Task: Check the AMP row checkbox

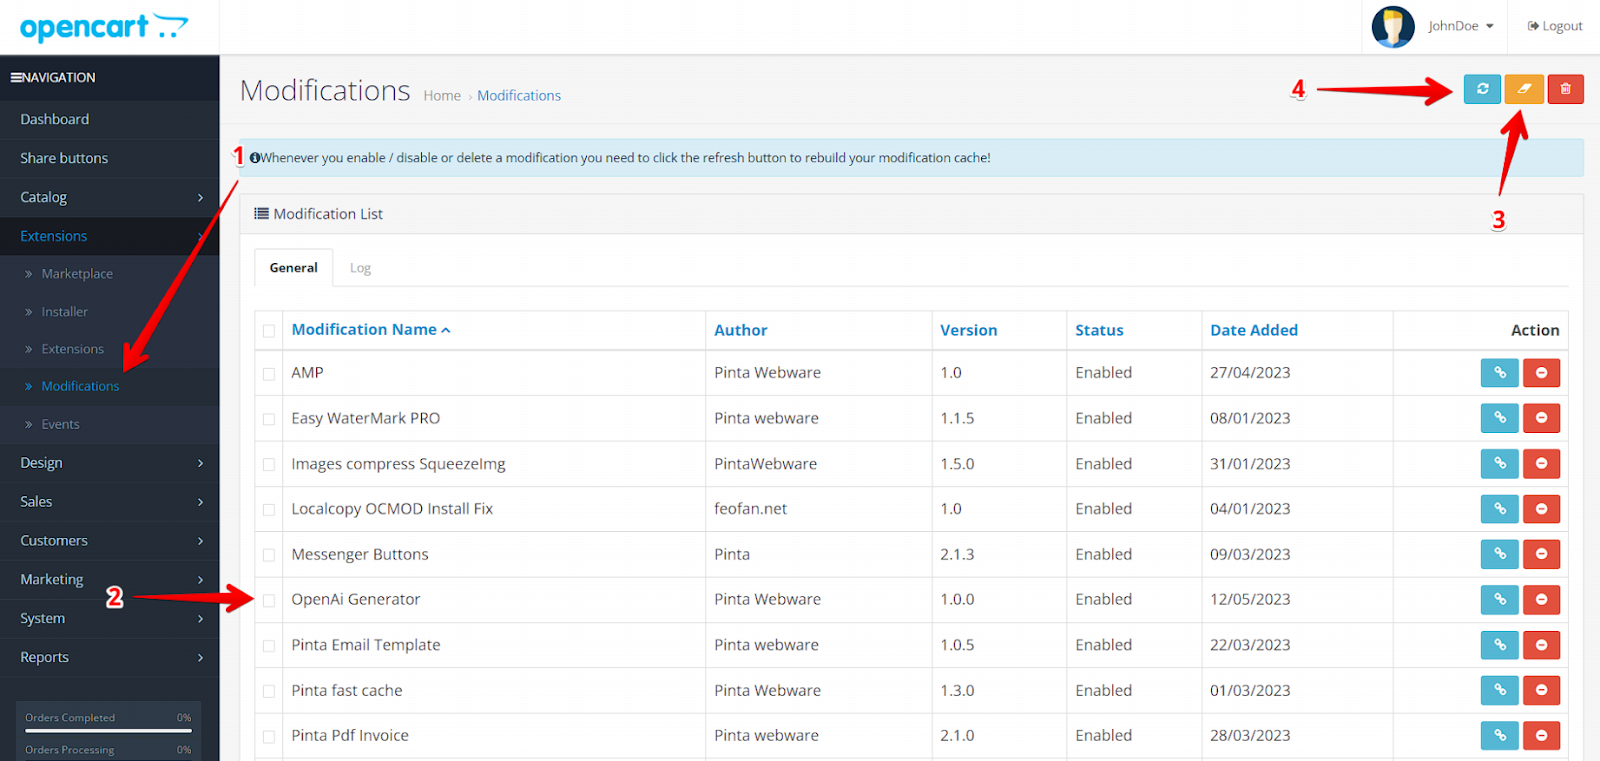Action: click(x=269, y=374)
